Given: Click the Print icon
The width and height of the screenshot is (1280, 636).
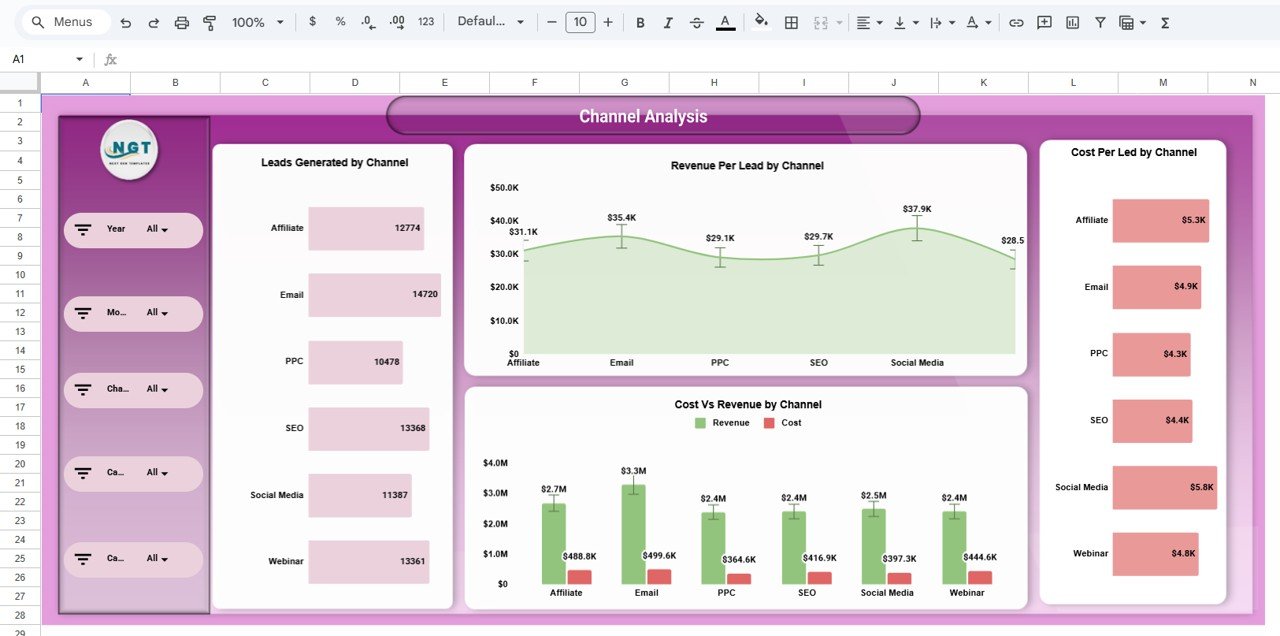Looking at the screenshot, I should 181,21.
